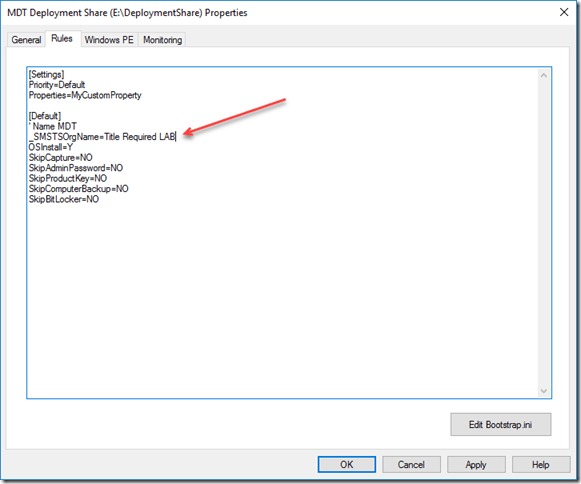Click the [Default] section header line
The width and height of the screenshot is (581, 484).
coord(45,116)
